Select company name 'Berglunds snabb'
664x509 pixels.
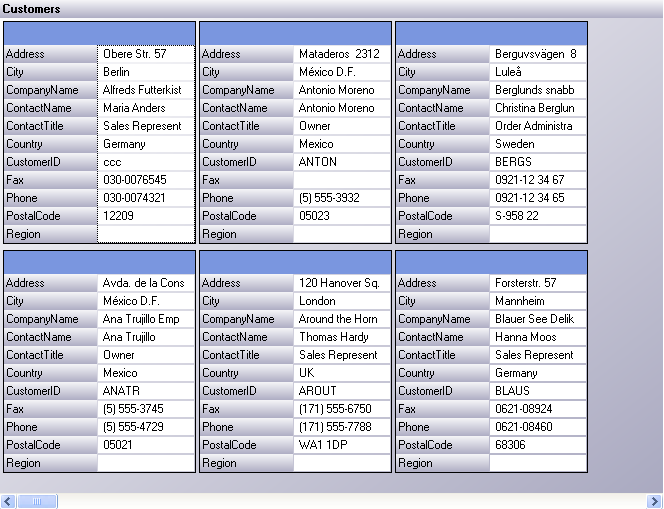538,90
